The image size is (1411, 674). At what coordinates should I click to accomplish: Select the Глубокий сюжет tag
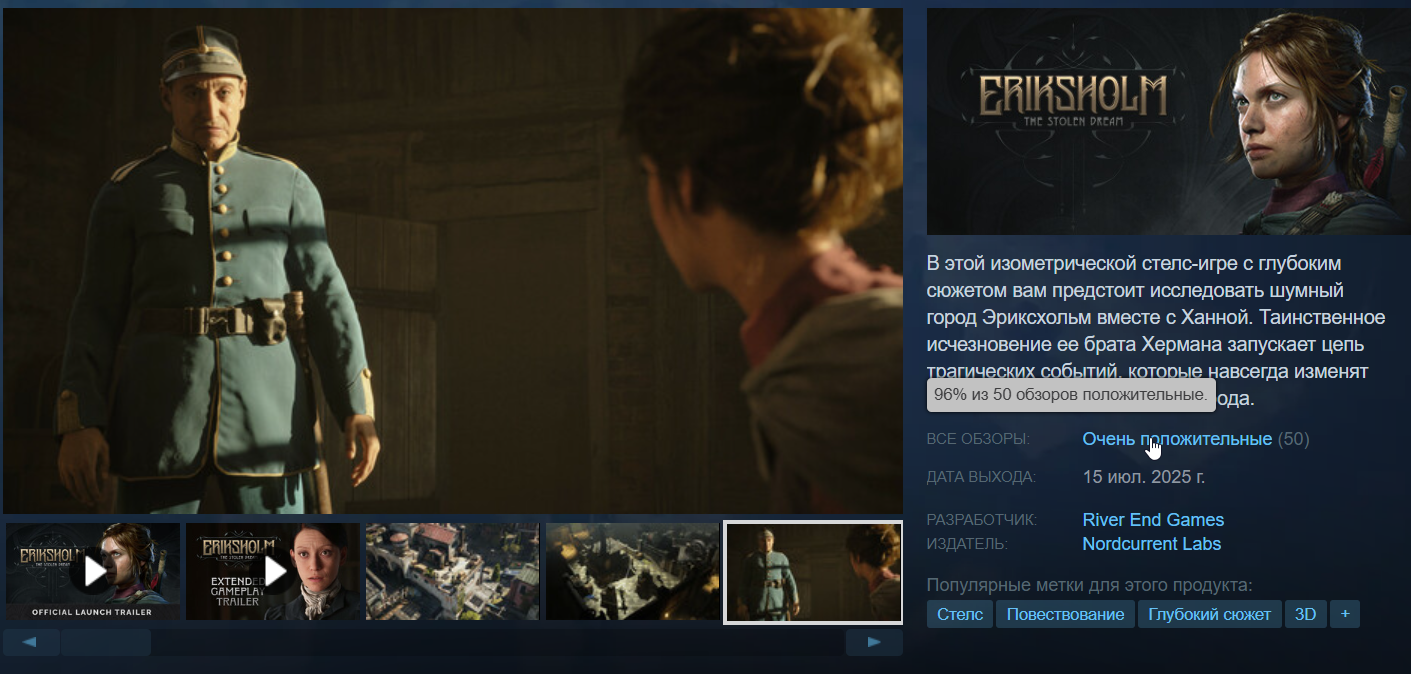click(1209, 614)
